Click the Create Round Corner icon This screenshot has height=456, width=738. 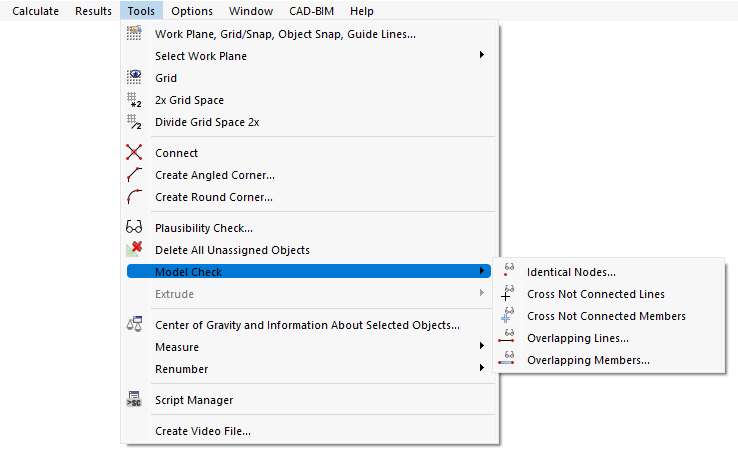pos(134,197)
